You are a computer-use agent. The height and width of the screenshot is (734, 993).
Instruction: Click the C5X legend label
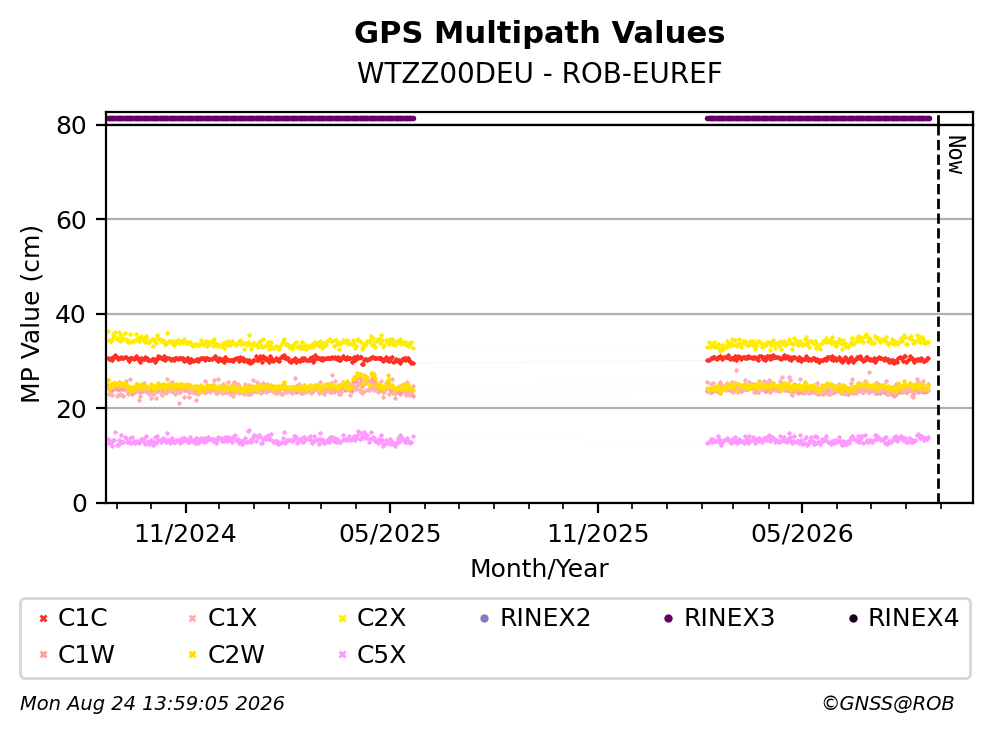click(381, 654)
